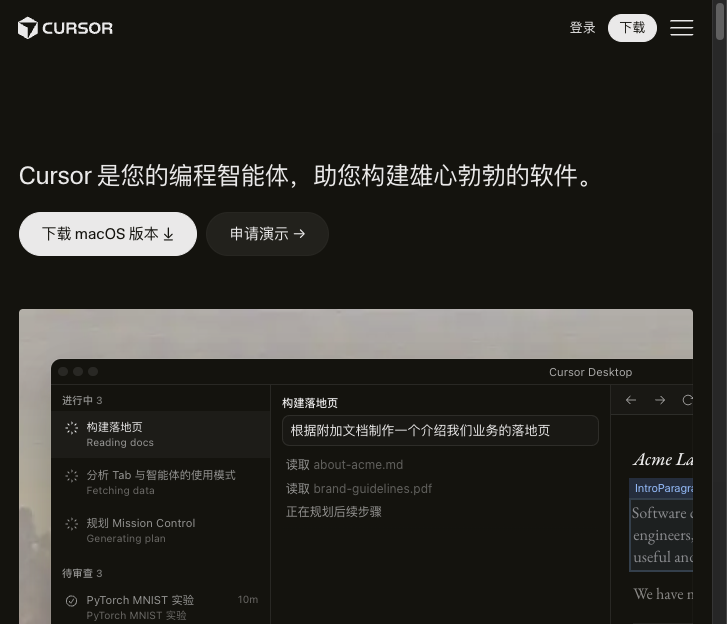
Task: Click the reload icon in preview pane
Action: 688,400
